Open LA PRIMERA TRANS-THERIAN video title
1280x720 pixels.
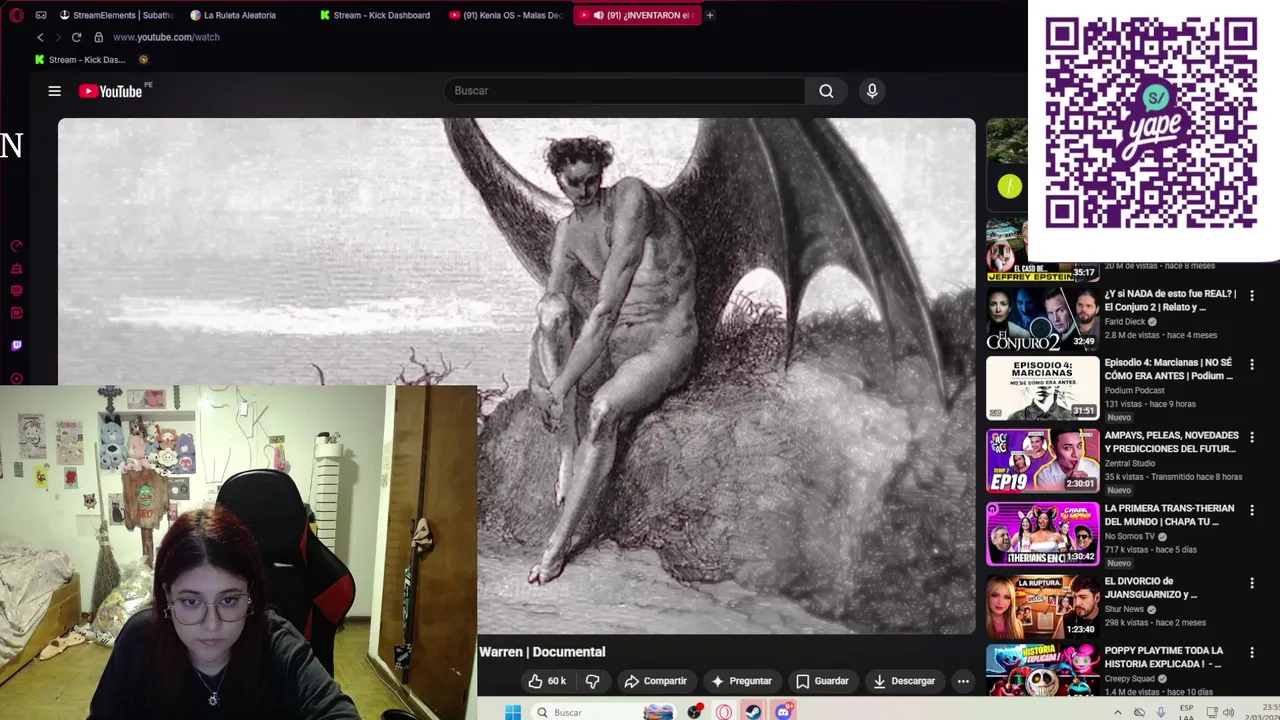coord(1169,515)
